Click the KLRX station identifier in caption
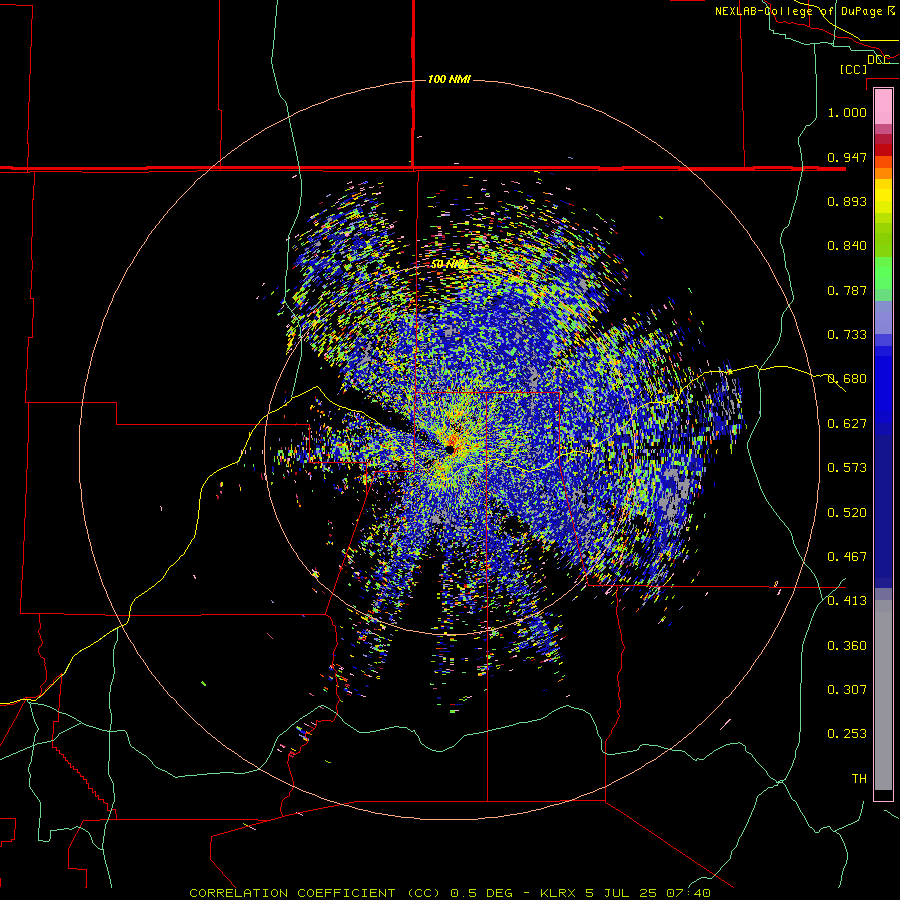The height and width of the screenshot is (900, 900). [559, 893]
